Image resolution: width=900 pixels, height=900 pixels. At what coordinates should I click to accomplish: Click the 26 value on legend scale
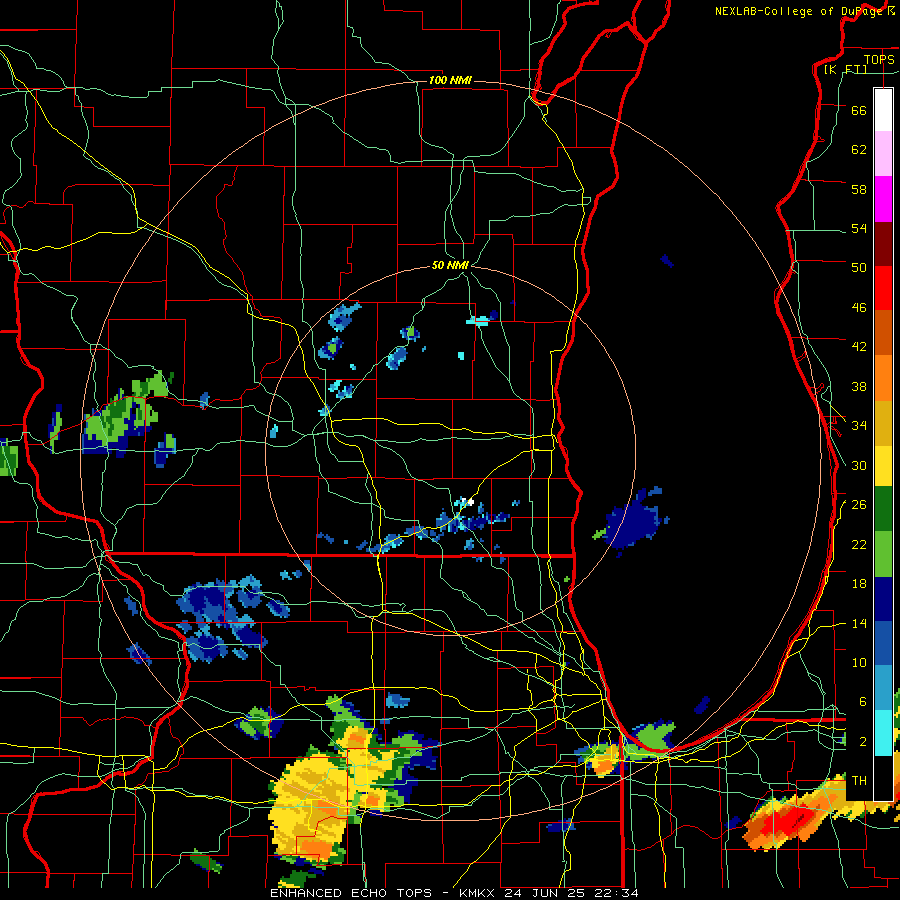pyautogui.click(x=859, y=505)
